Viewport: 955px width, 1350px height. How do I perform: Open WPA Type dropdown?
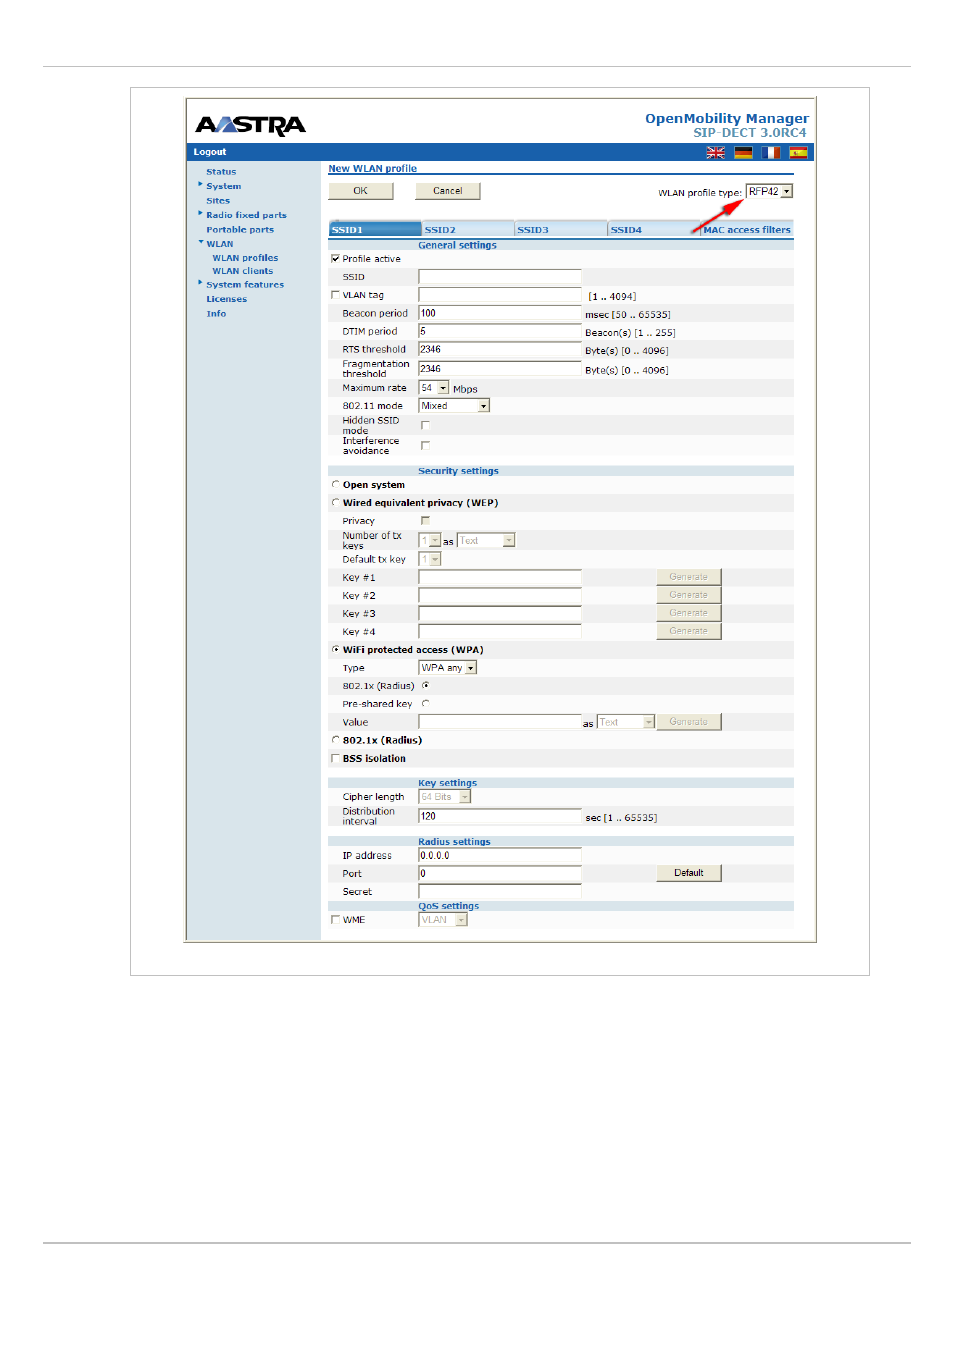(447, 668)
